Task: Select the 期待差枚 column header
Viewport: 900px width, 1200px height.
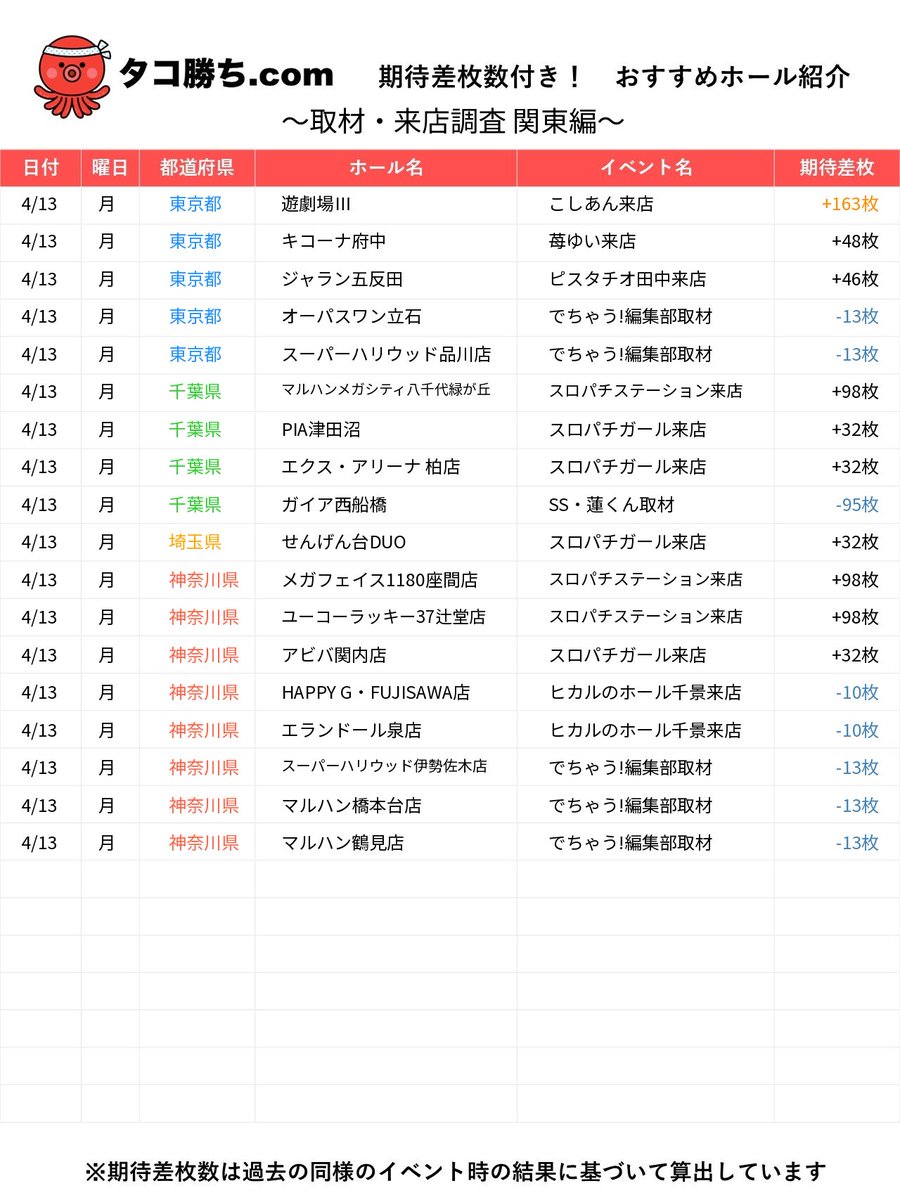Action: [x=837, y=168]
